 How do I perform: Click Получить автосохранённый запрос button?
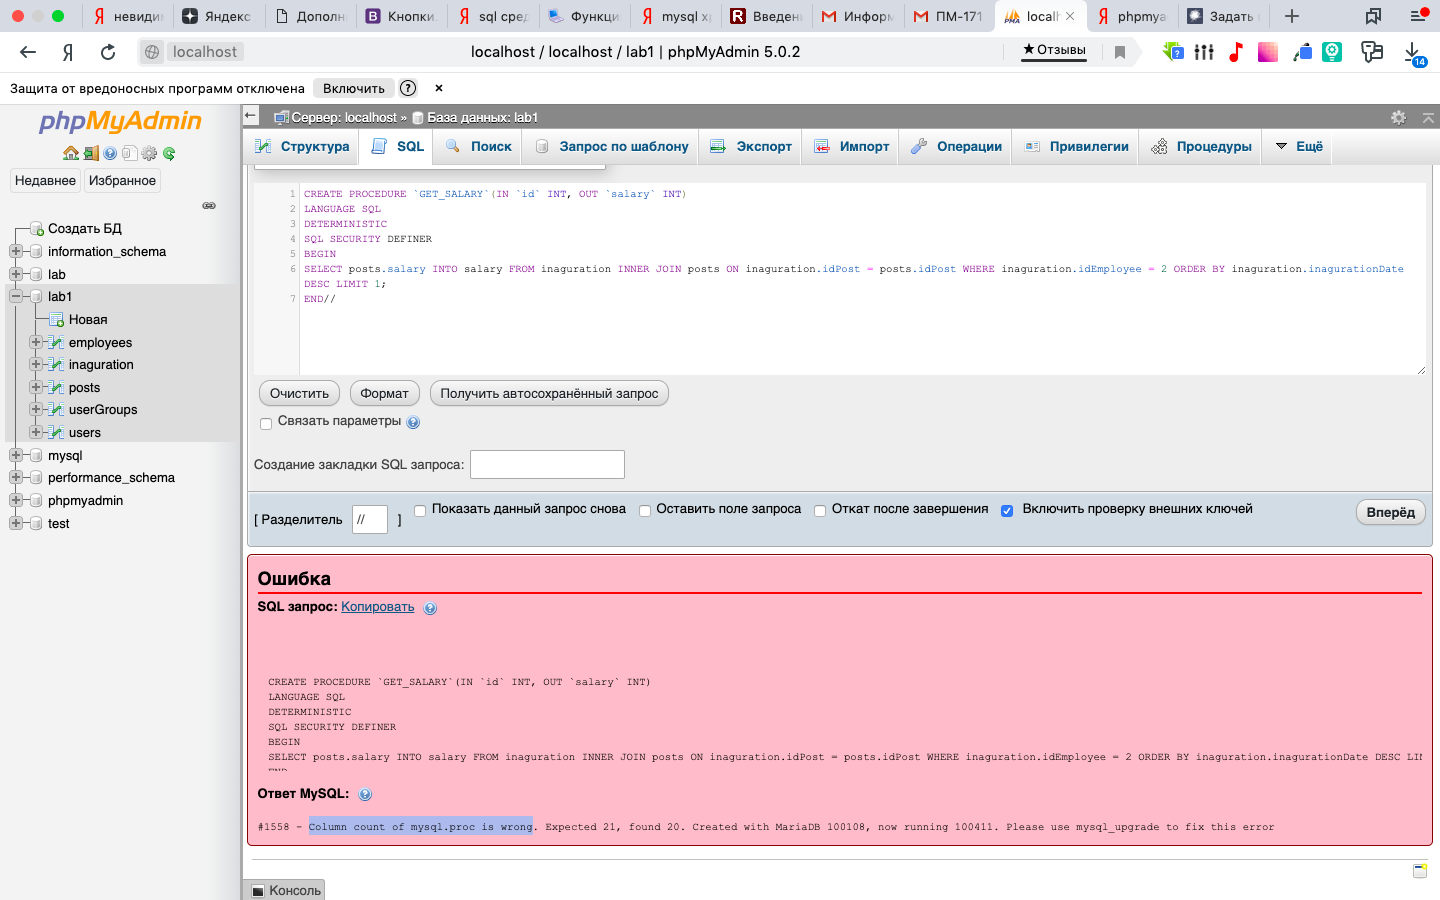pos(549,393)
